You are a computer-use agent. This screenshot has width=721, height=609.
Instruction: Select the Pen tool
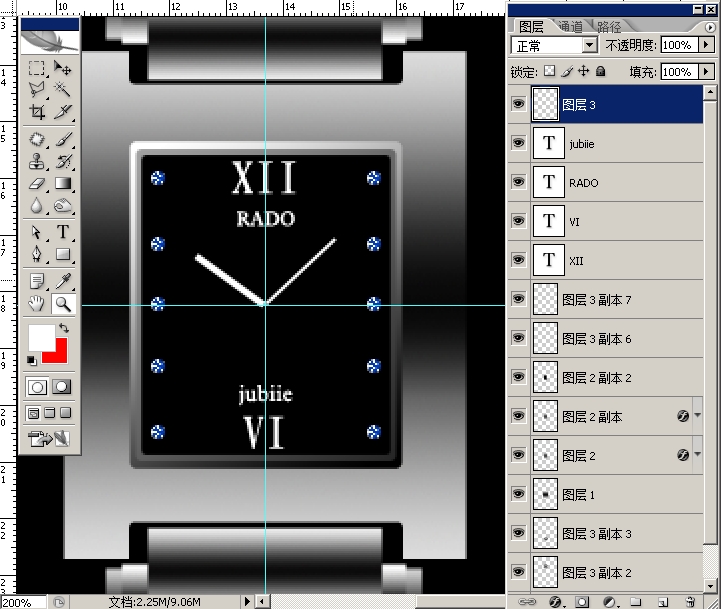(x=37, y=253)
